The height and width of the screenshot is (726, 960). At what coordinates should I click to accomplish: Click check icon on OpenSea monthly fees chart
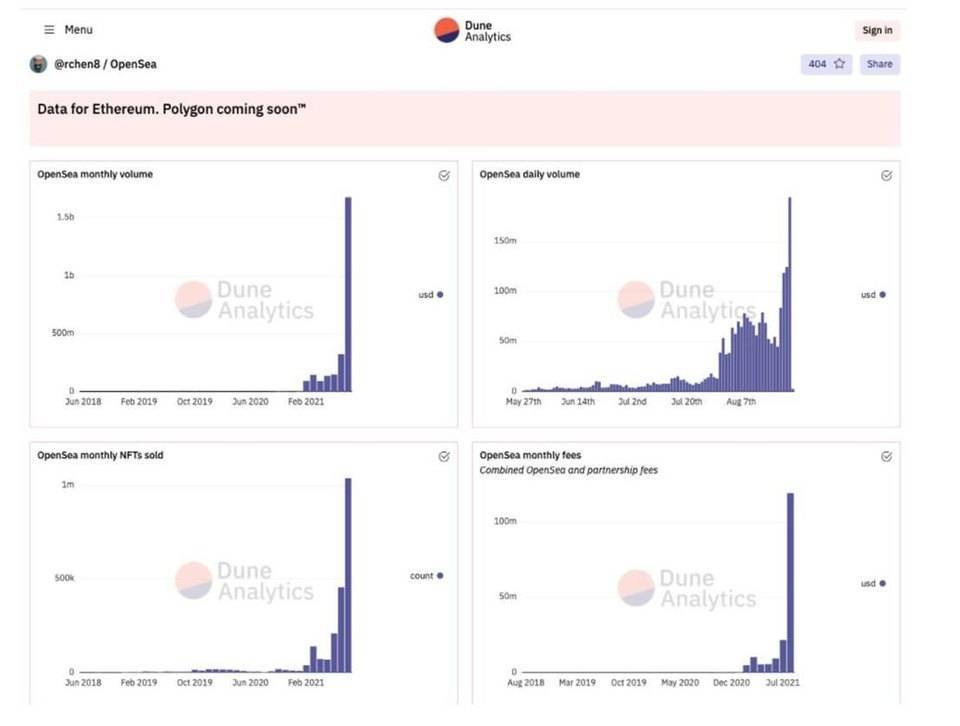(x=886, y=456)
